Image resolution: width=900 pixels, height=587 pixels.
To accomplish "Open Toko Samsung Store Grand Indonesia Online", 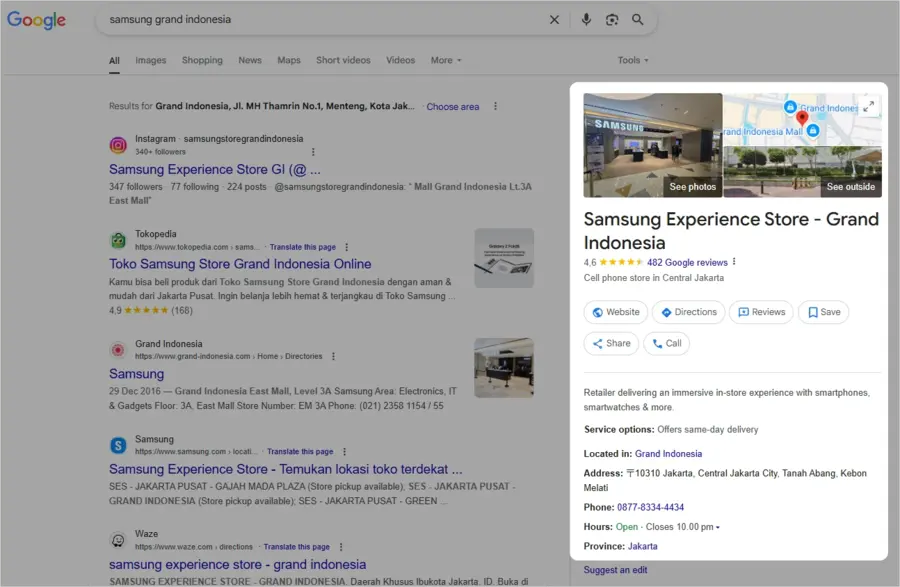I will point(240,264).
